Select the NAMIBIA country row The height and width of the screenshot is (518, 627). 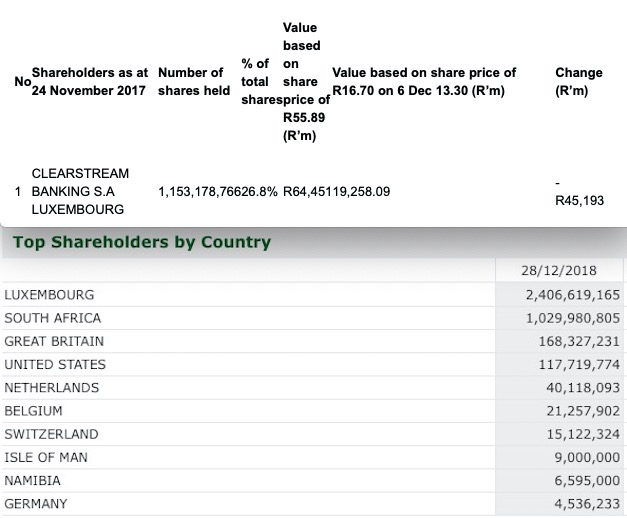click(312, 480)
